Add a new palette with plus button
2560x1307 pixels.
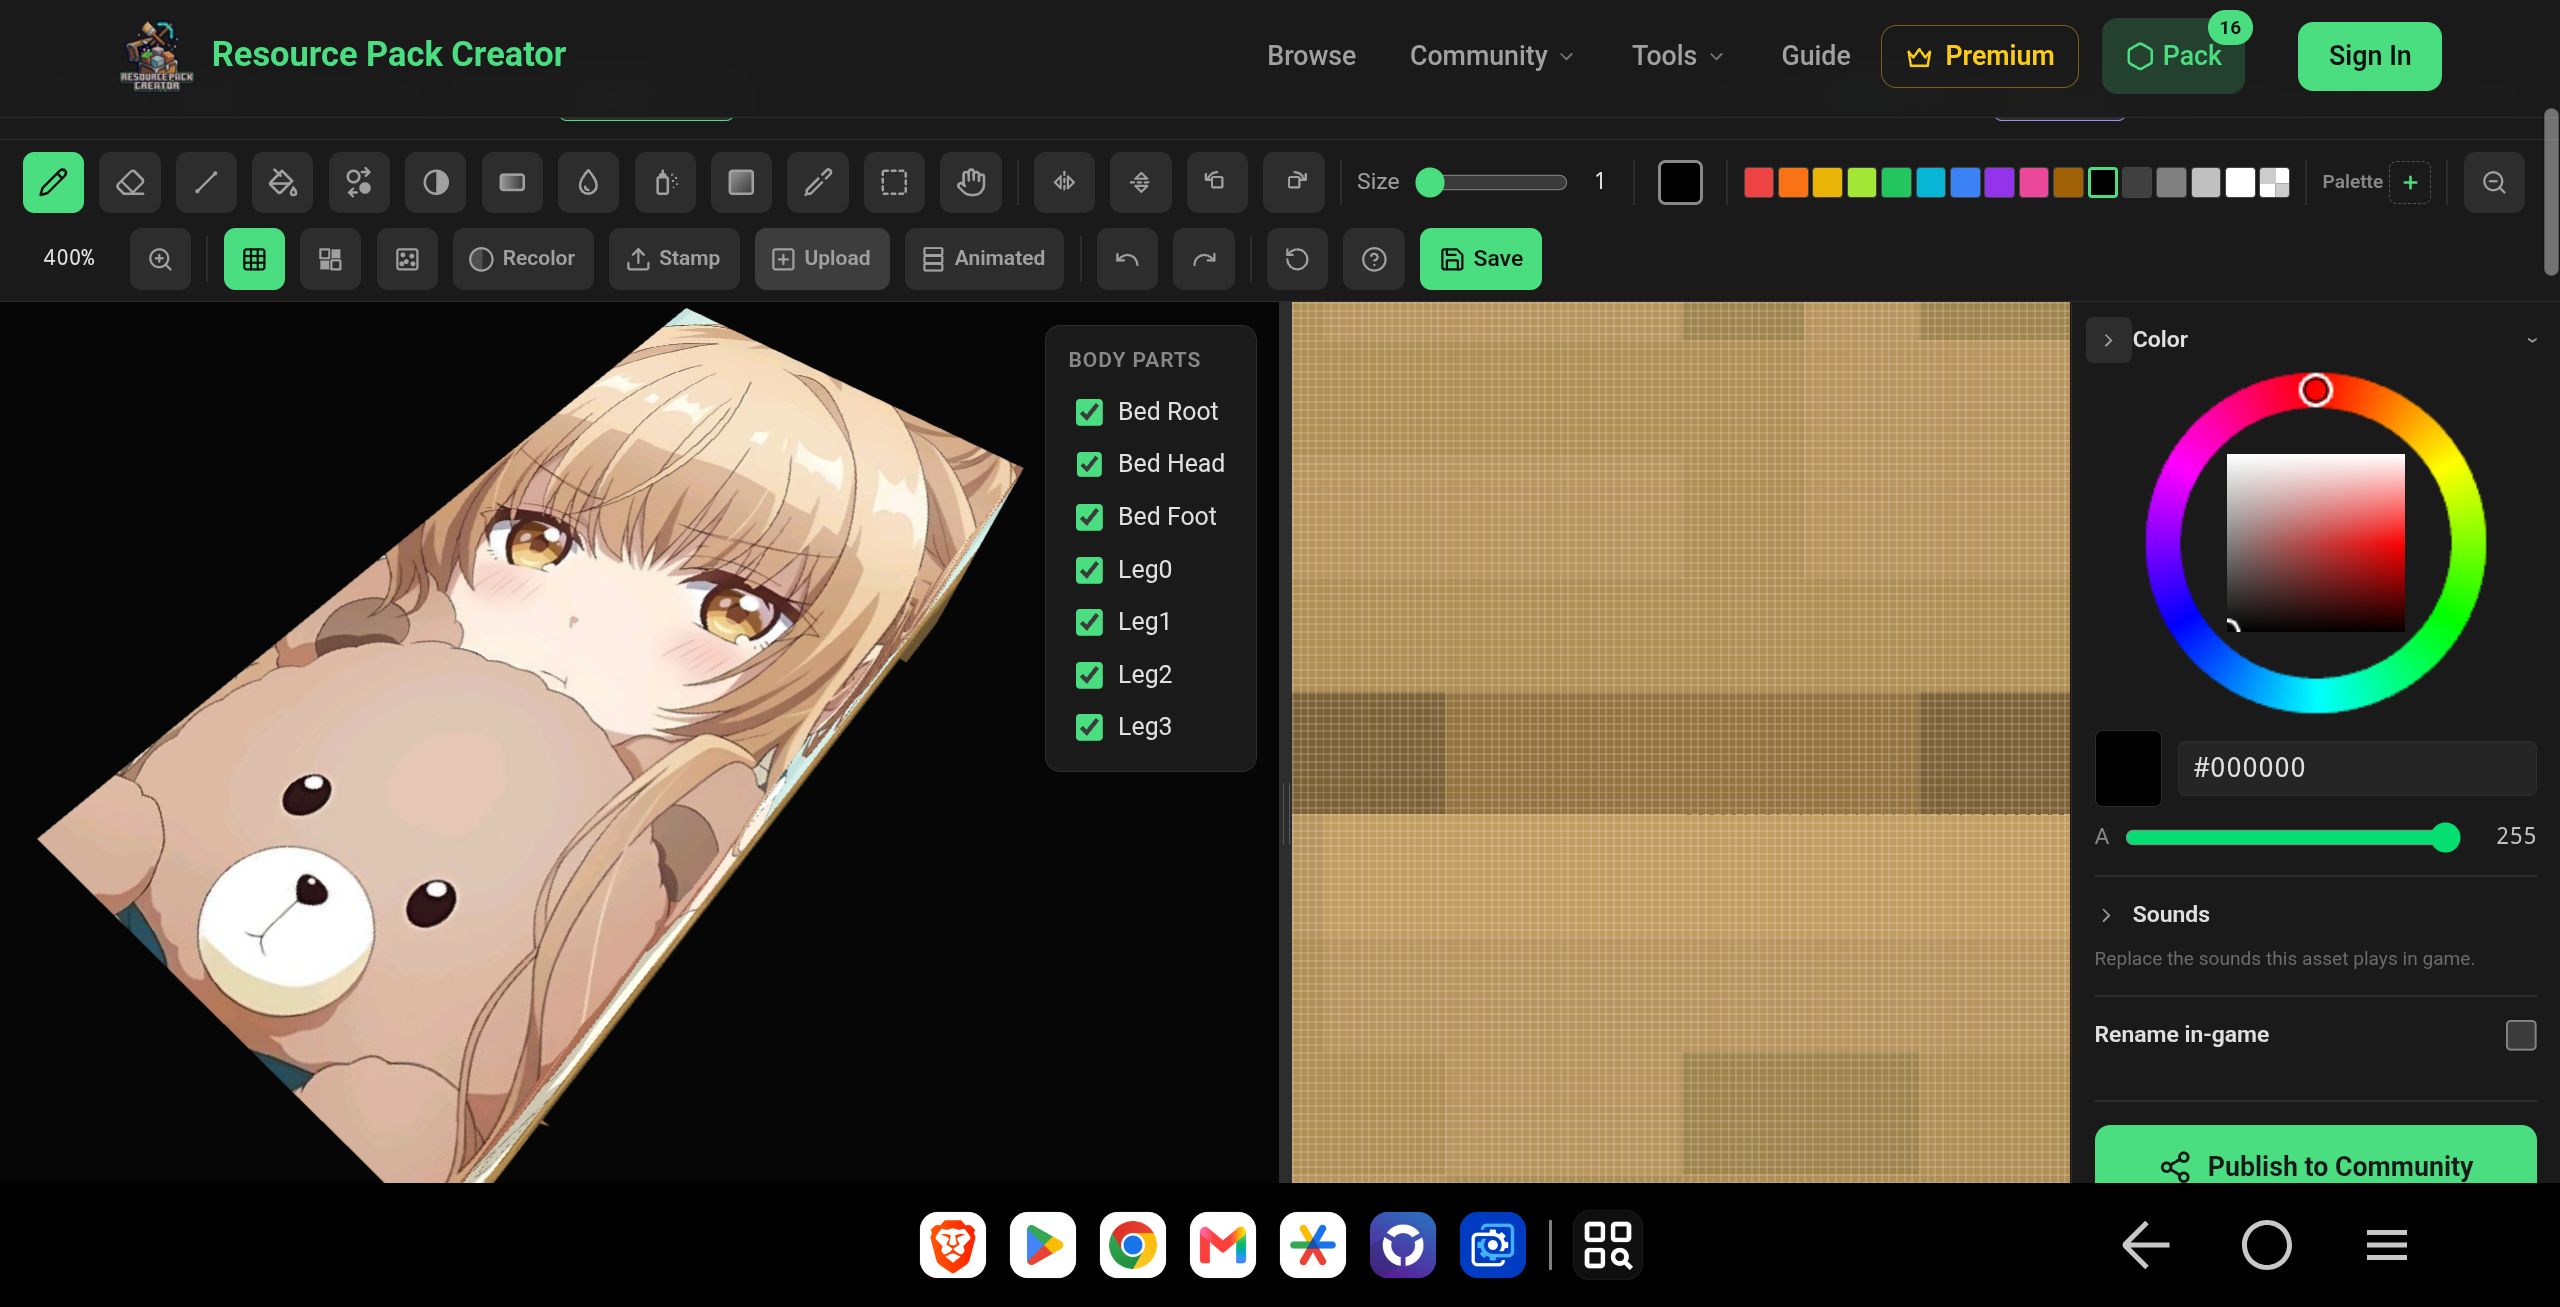[x=2410, y=182]
